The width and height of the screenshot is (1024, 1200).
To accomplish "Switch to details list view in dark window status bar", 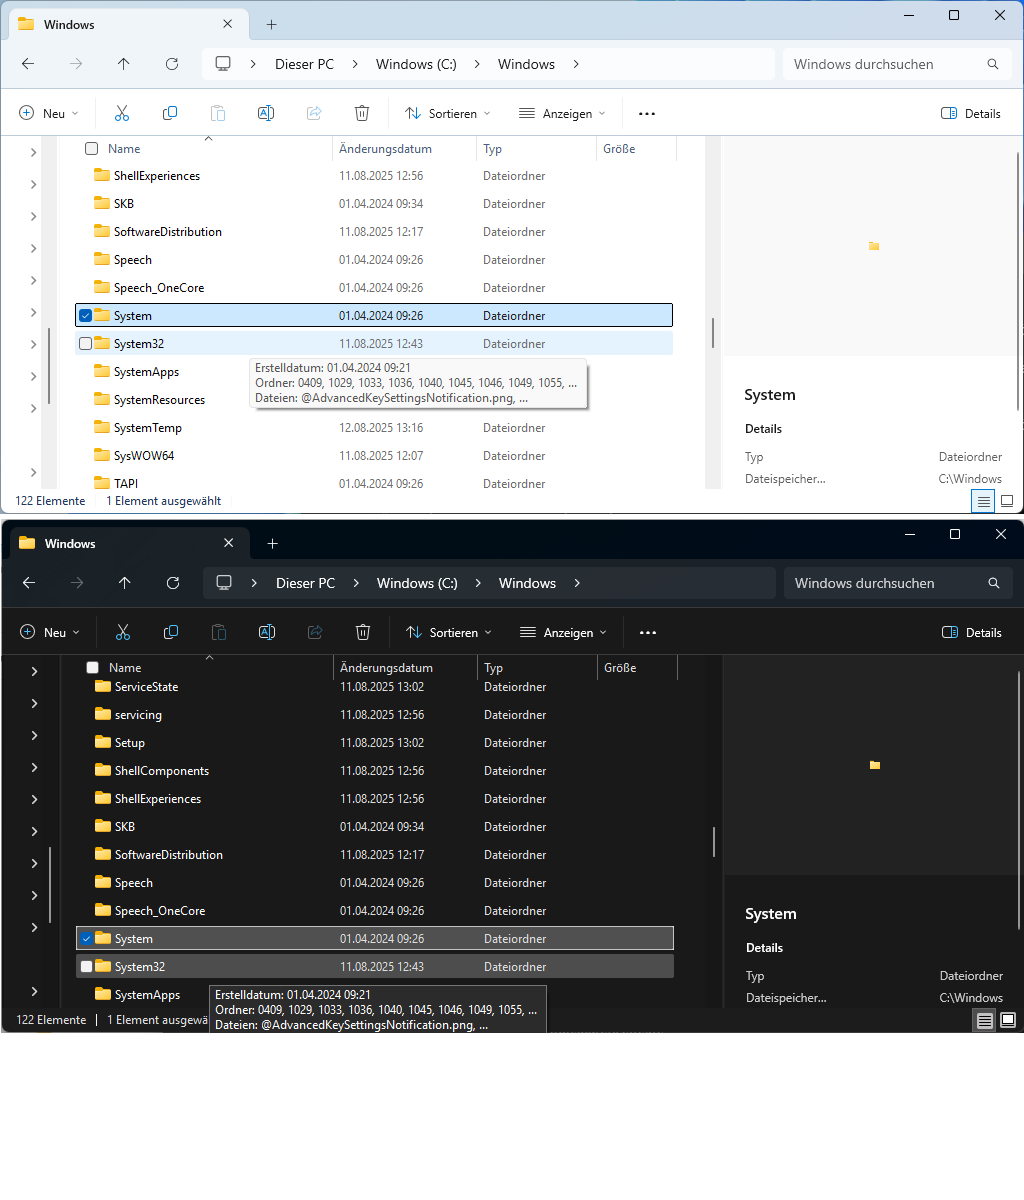I will click(x=985, y=1020).
